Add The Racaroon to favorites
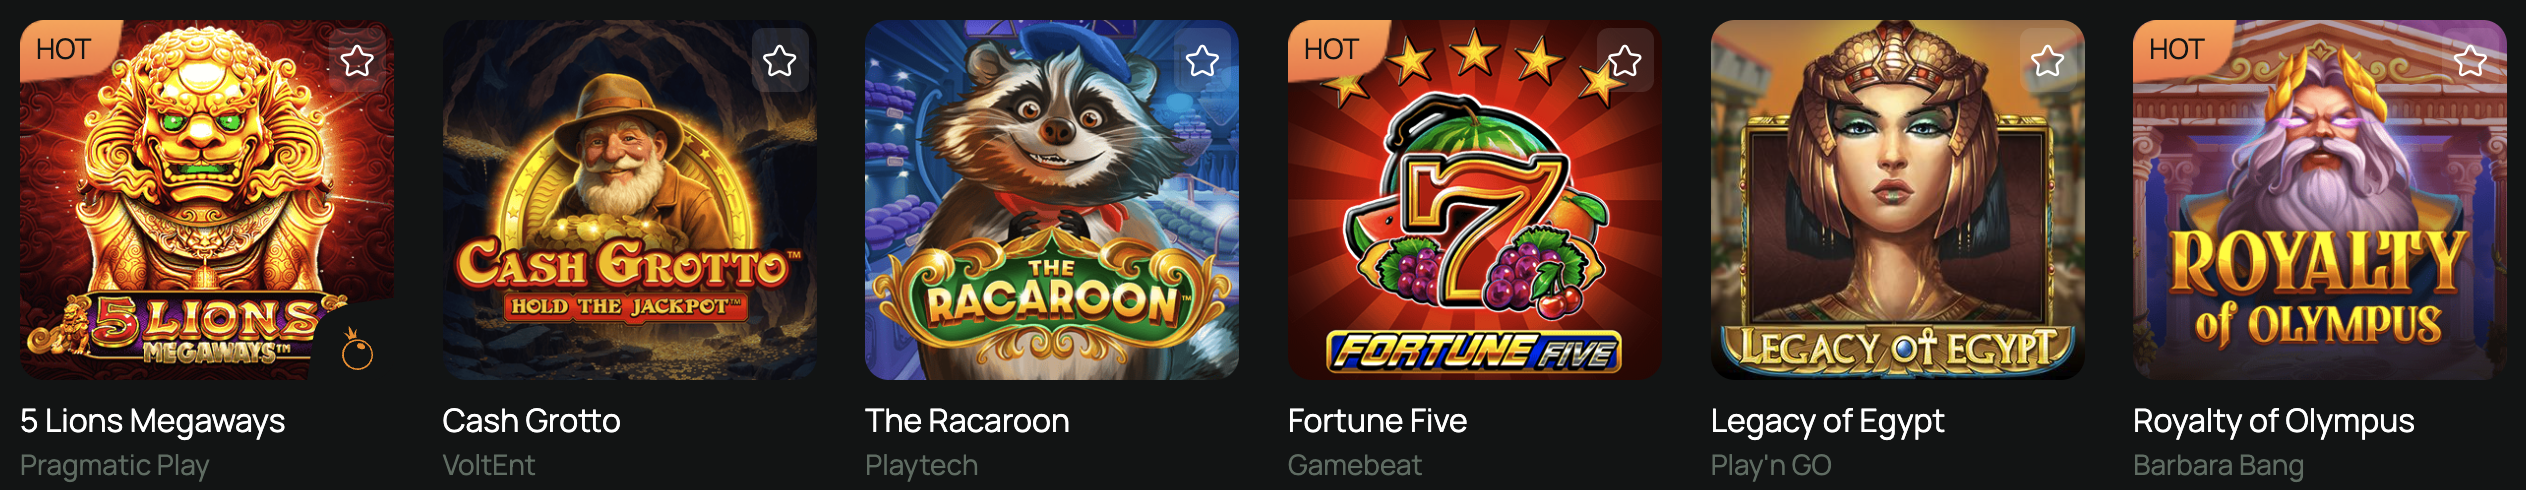 pos(1202,61)
